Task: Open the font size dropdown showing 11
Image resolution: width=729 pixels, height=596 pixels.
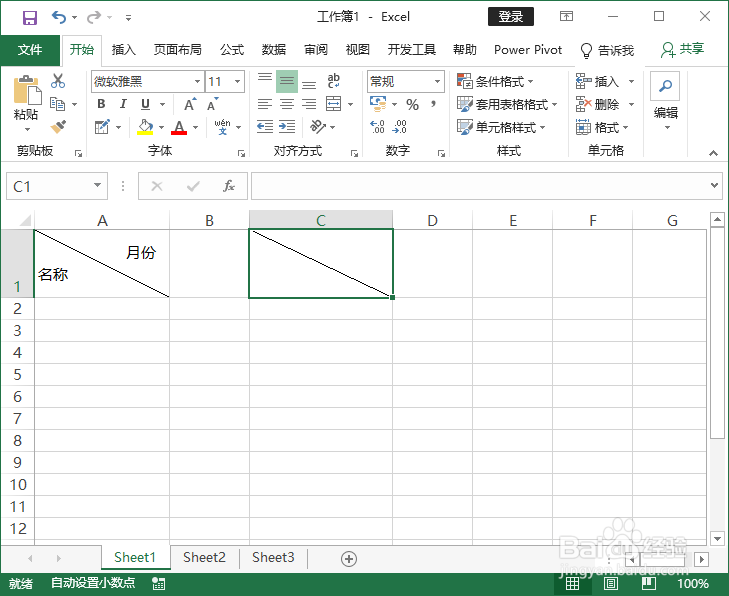Action: pyautogui.click(x=238, y=82)
